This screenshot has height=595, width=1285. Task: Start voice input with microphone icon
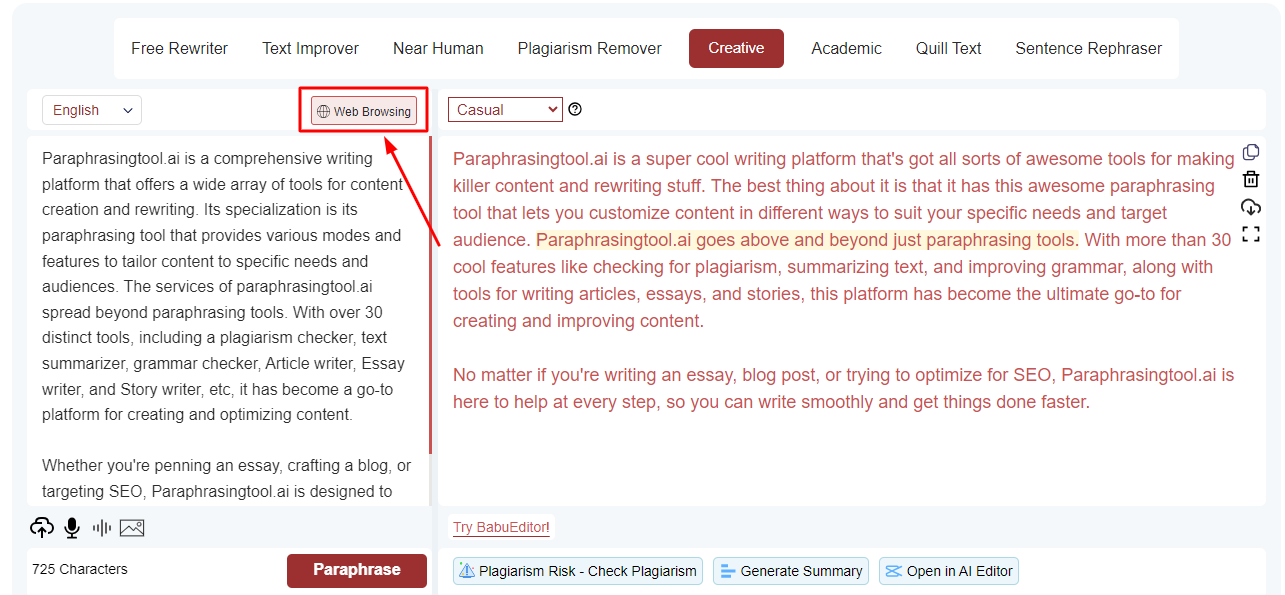[72, 527]
